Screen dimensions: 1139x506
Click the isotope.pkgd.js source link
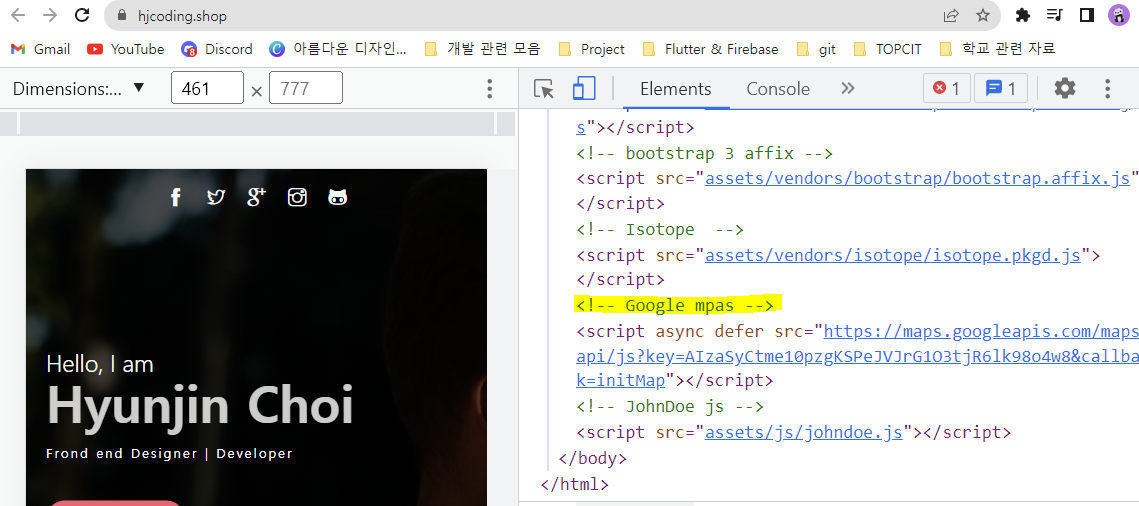[894, 255]
